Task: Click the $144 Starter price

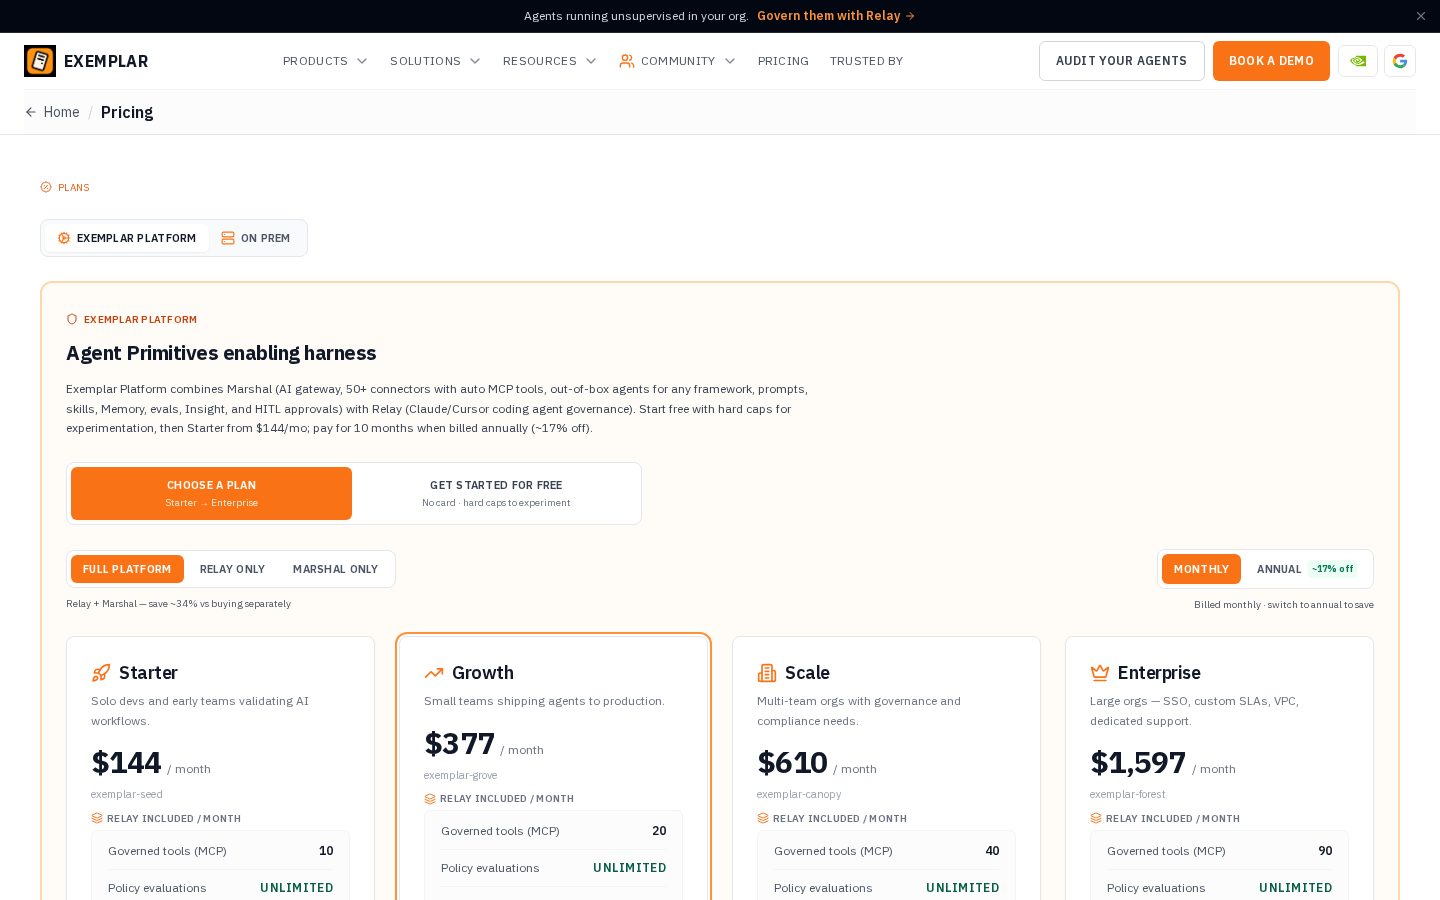Action: 126,763
